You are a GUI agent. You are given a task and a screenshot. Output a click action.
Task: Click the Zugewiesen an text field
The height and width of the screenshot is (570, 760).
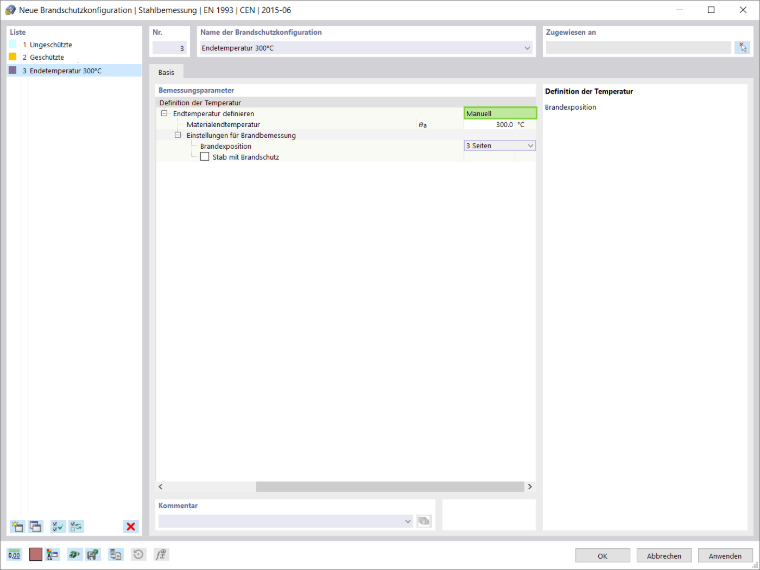(x=638, y=48)
